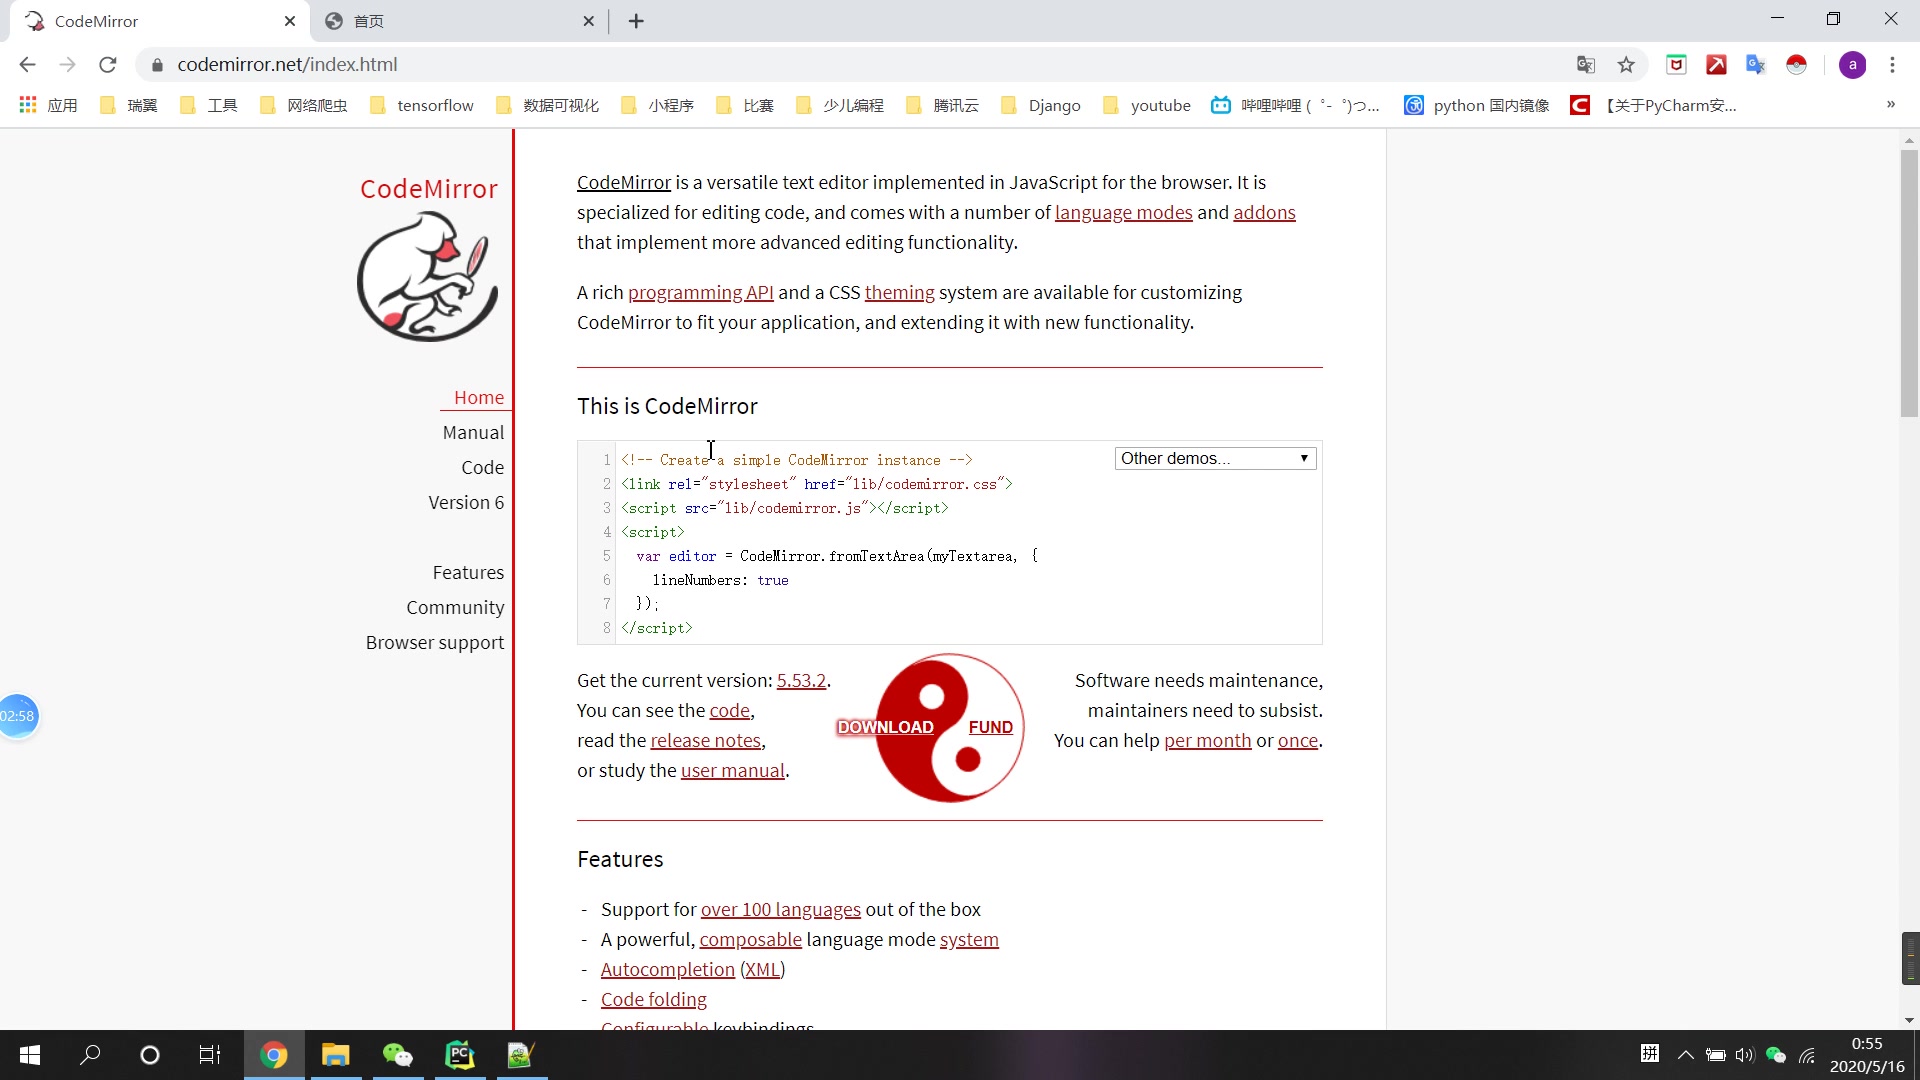
Task: Go back using browser back arrow
Action: pos(27,65)
